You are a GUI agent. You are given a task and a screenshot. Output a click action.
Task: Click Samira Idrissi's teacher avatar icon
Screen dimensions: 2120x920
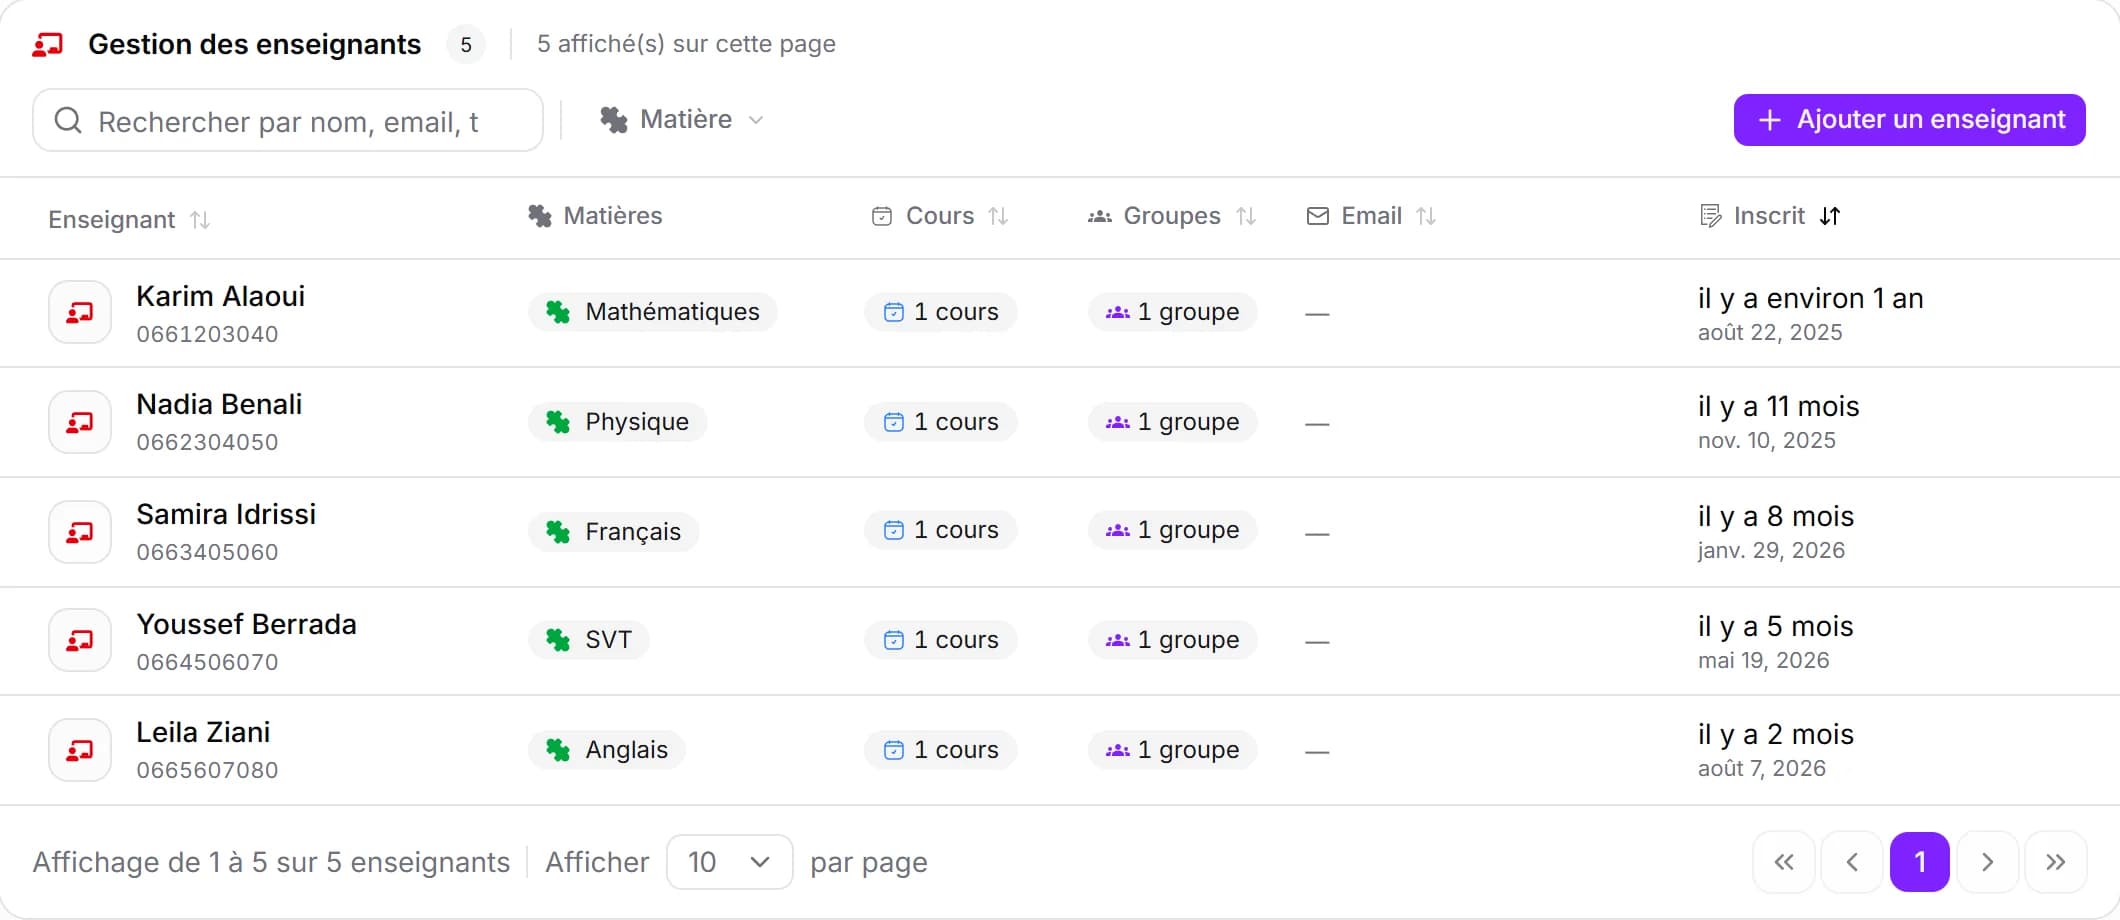coord(80,532)
